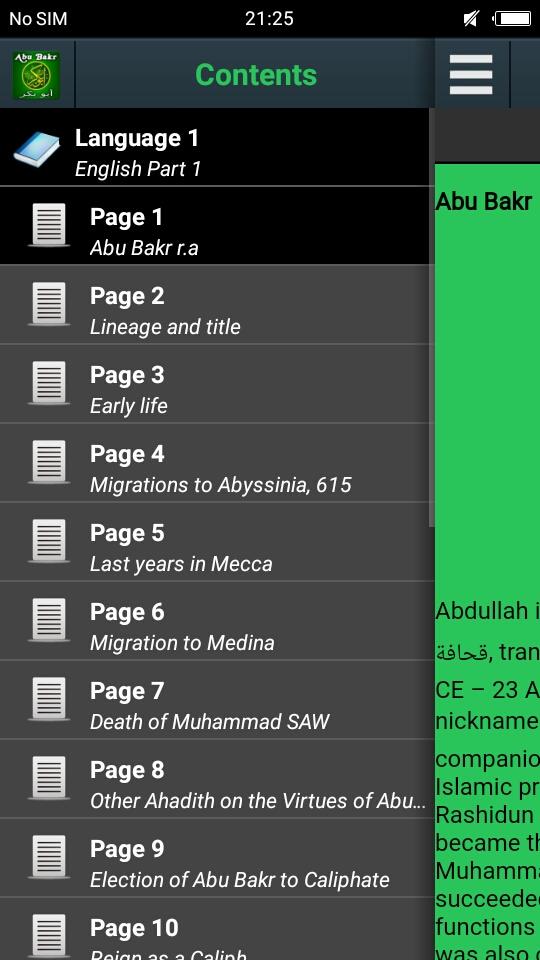Open Migration to Medina page

coord(182,643)
